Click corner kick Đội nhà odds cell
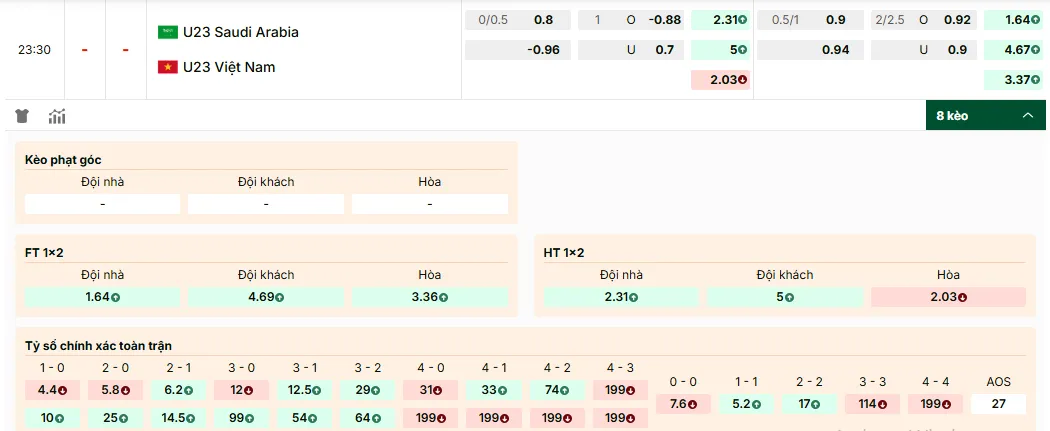 click(x=102, y=204)
